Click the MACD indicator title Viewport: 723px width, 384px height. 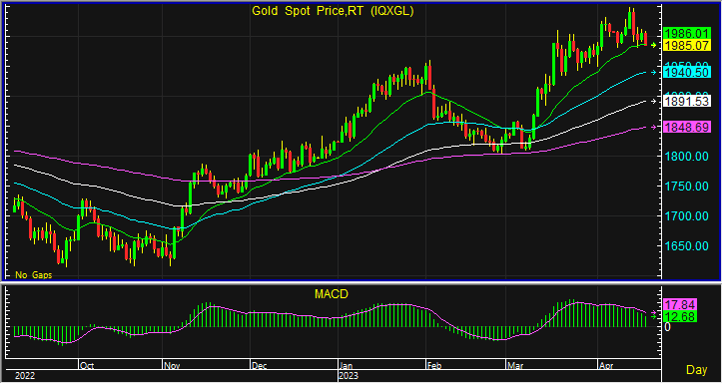coord(331,294)
